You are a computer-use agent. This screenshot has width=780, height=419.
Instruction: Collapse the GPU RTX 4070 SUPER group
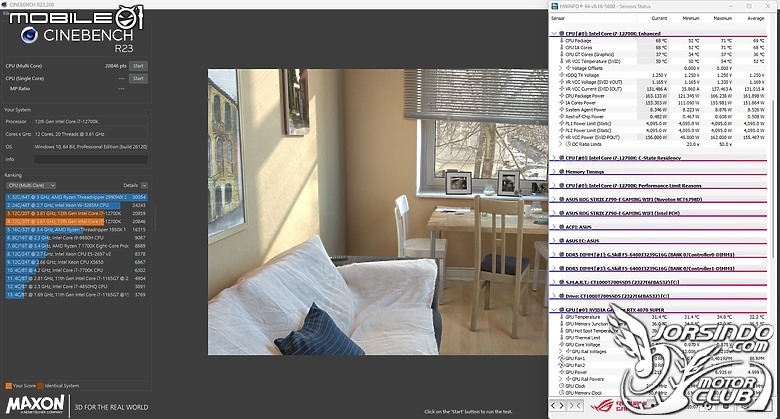[x=554, y=310]
